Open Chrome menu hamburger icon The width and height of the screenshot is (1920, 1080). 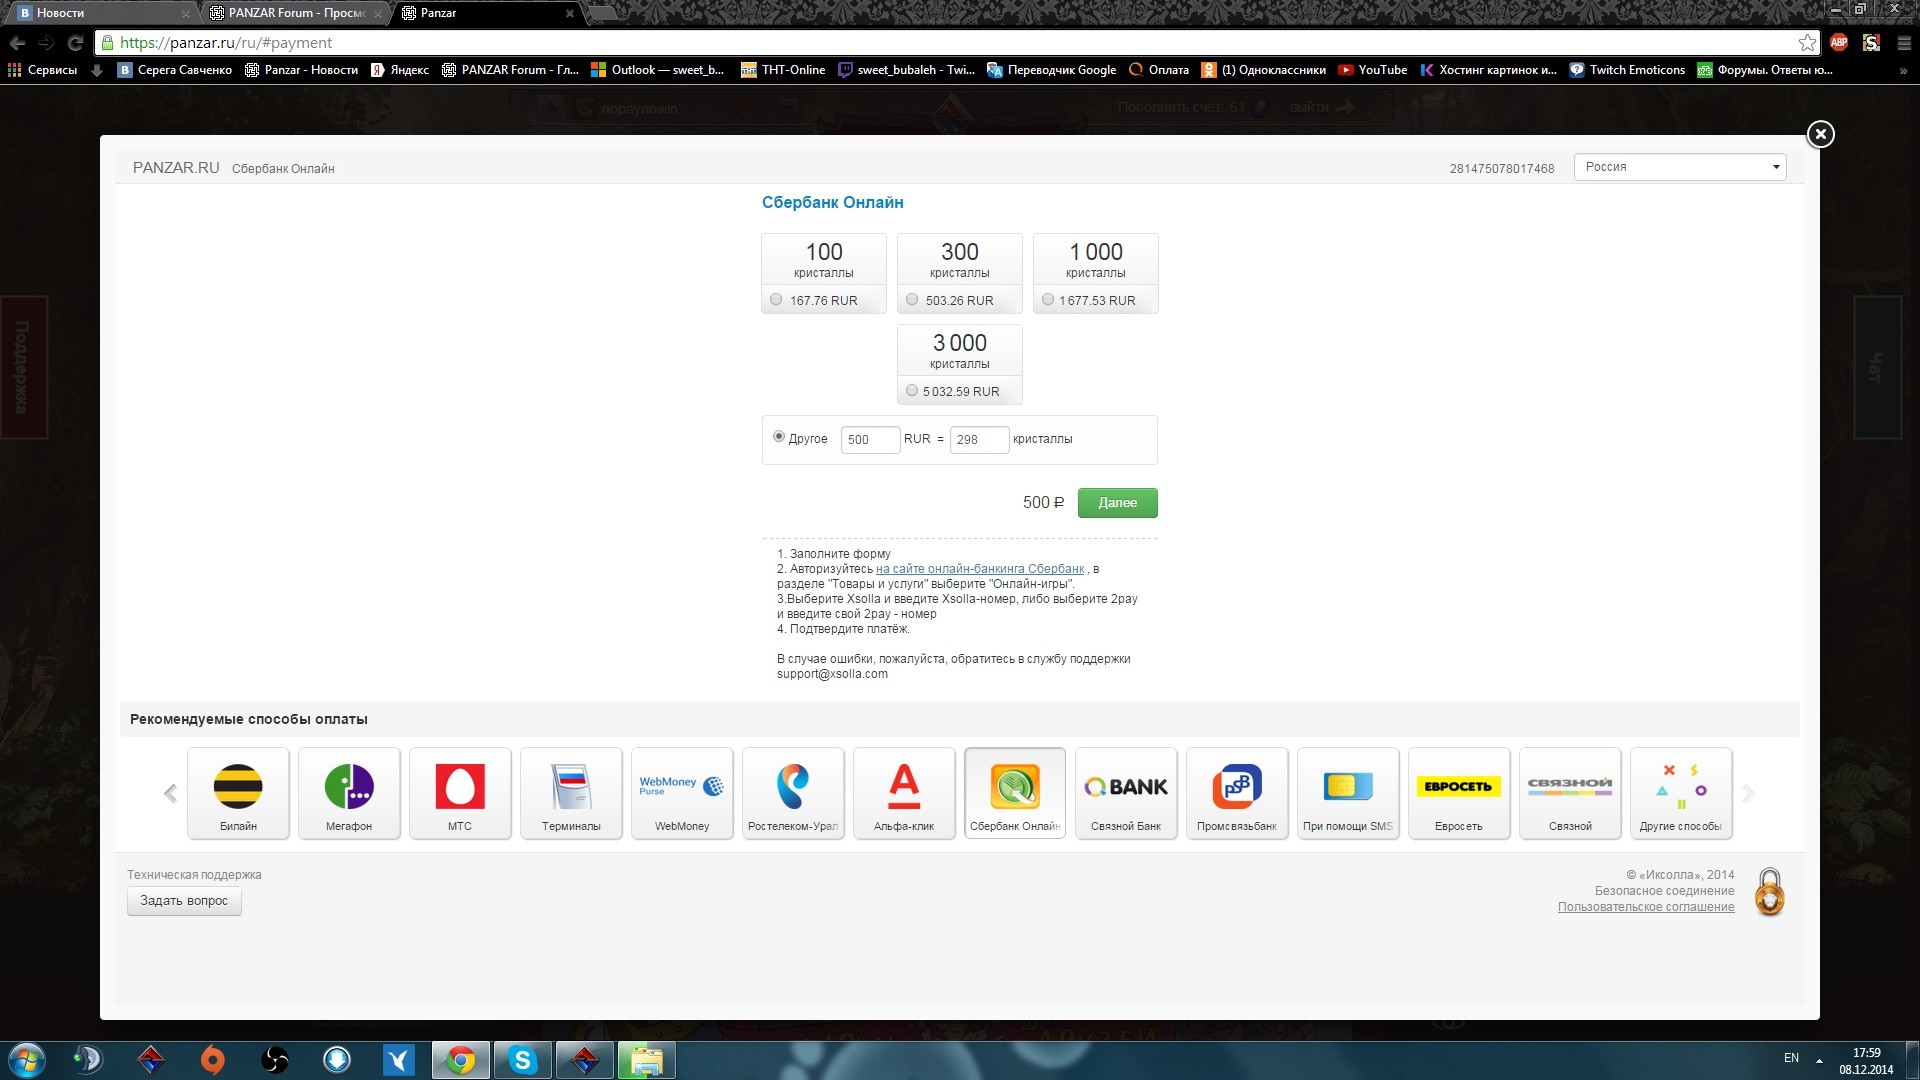pos(1904,43)
